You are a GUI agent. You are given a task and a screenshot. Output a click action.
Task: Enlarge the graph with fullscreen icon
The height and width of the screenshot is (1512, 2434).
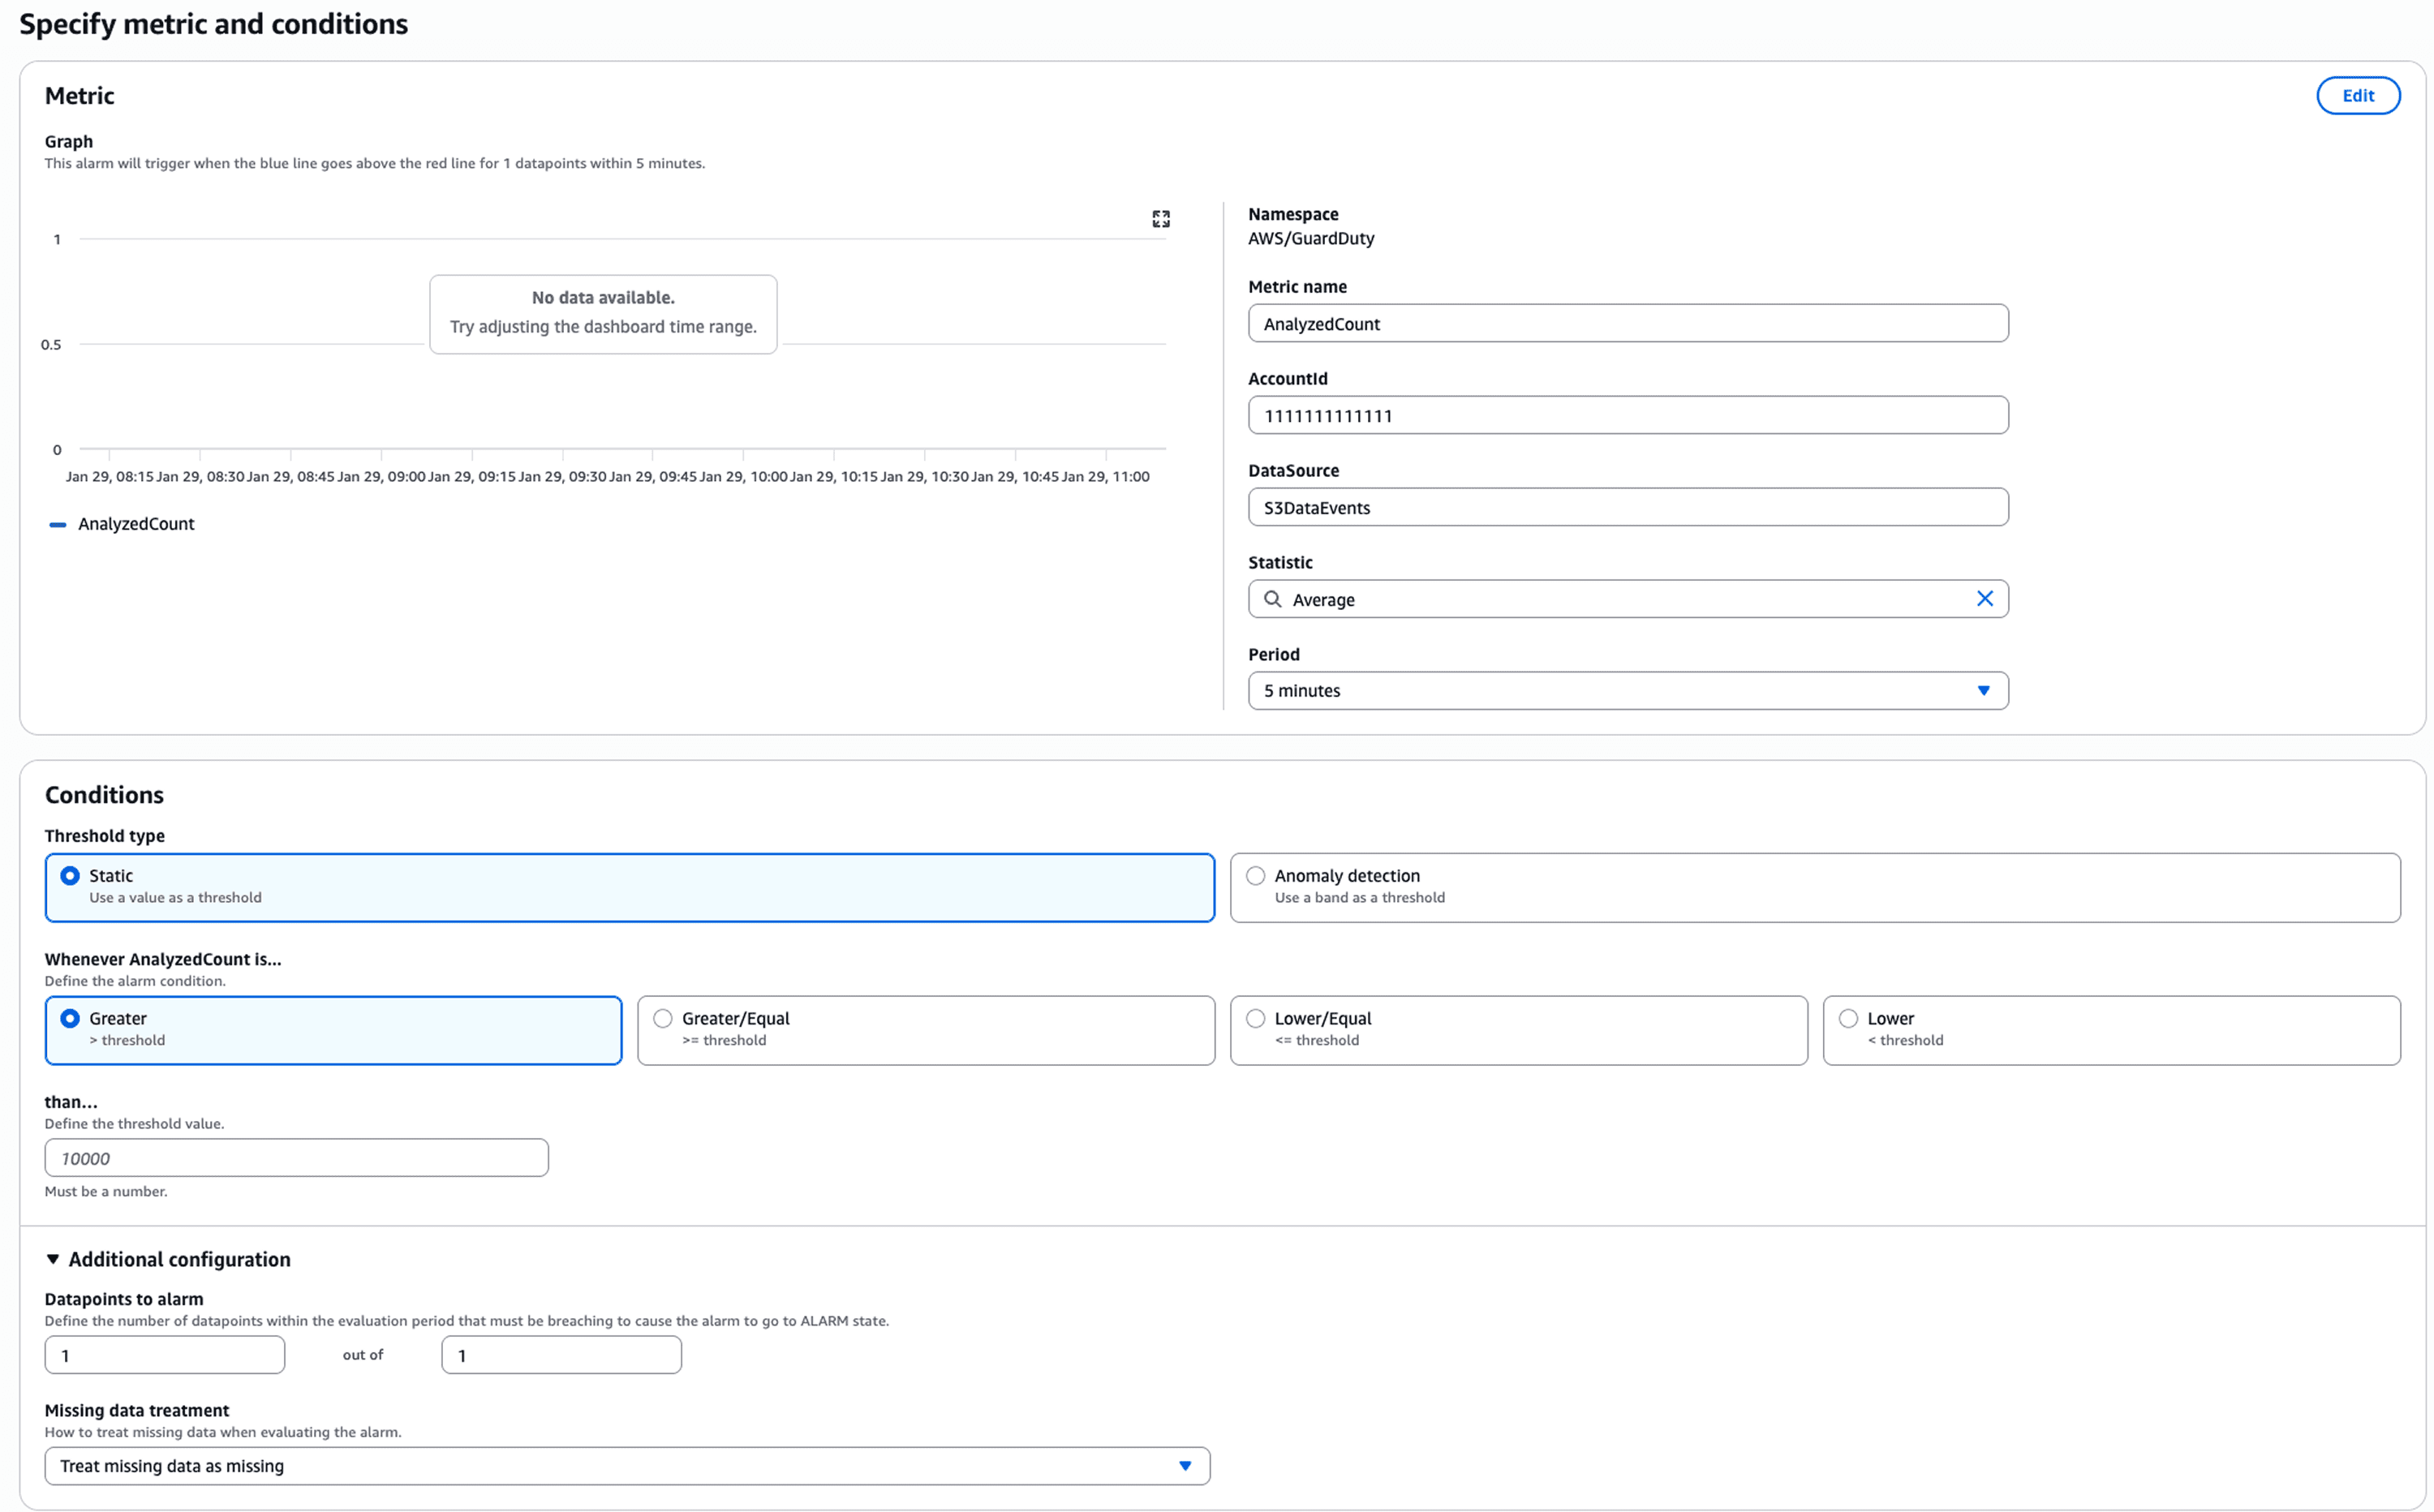[x=1160, y=219]
